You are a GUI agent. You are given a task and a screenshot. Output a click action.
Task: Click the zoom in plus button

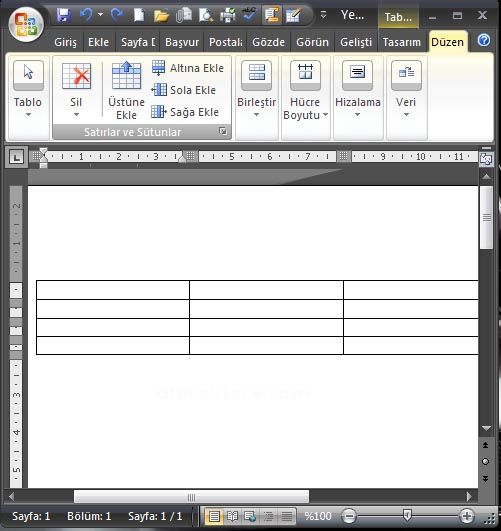coord(466,516)
